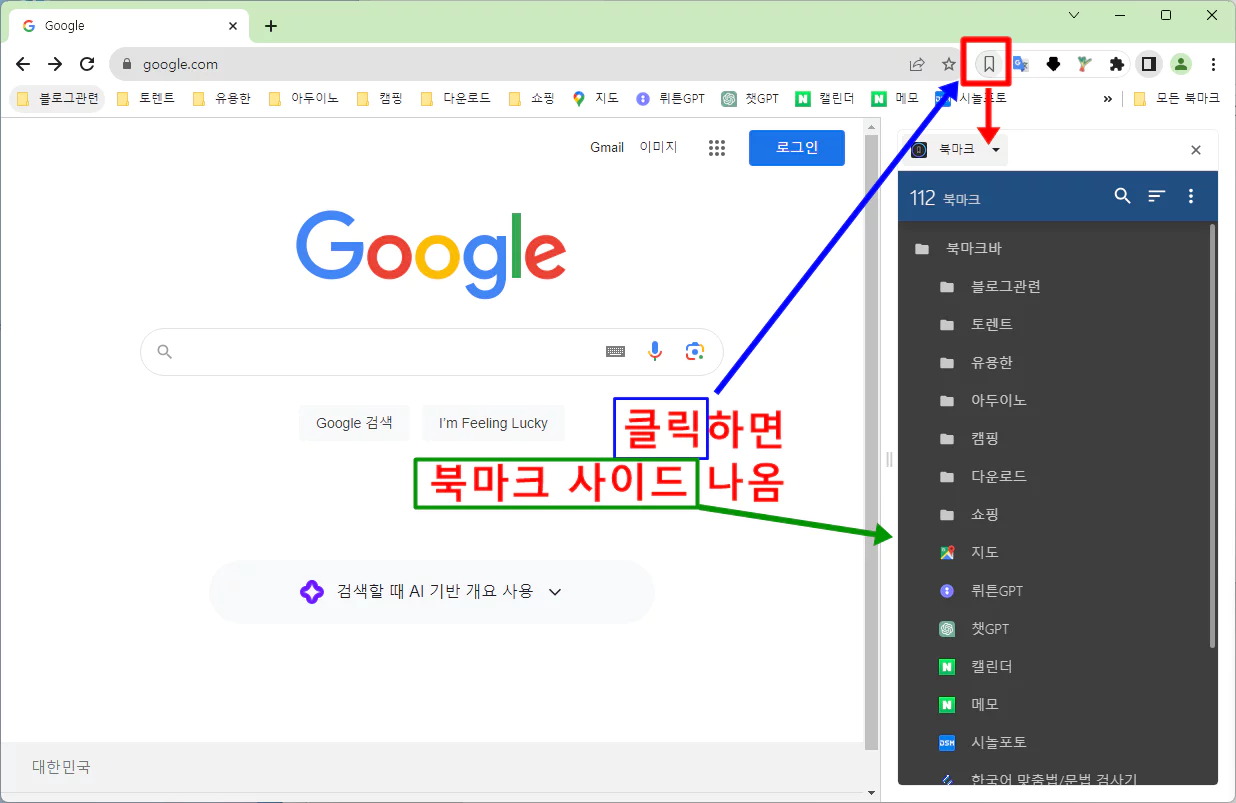Start a voice search with the microphone
This screenshot has width=1236, height=803.
pos(655,351)
